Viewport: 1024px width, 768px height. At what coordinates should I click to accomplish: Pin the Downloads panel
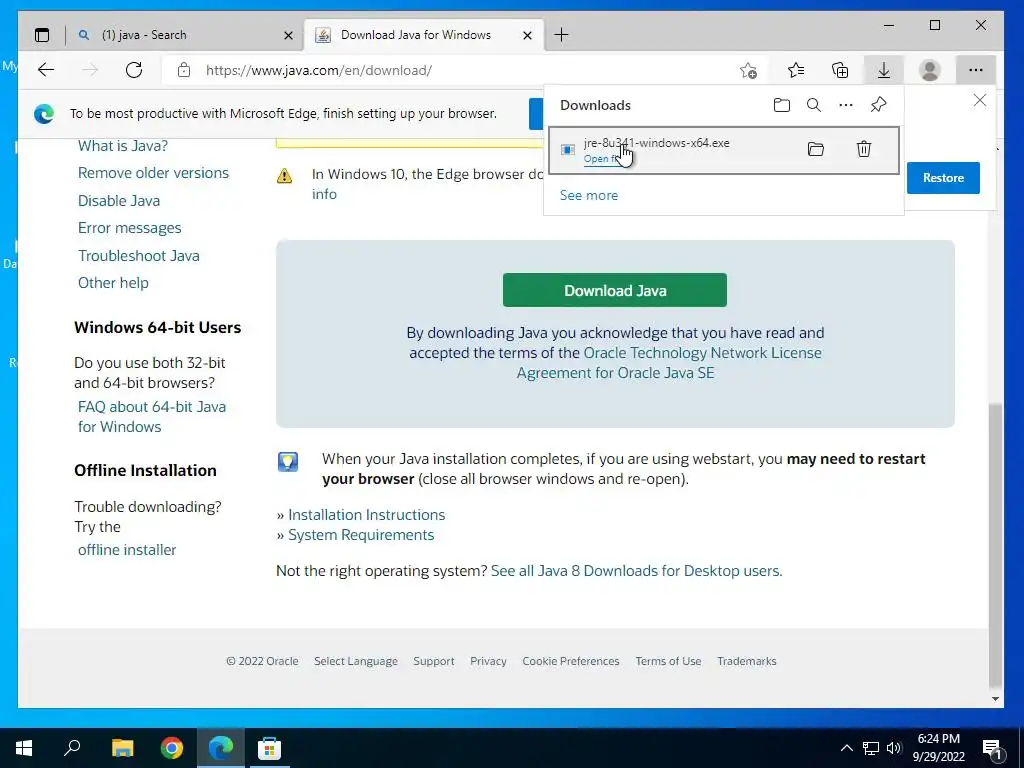(878, 104)
